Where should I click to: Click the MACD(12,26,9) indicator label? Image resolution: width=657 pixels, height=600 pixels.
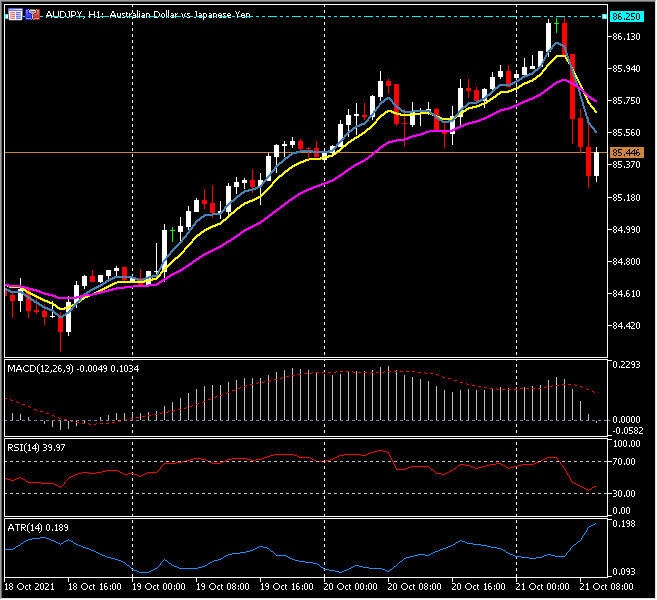coord(73,369)
